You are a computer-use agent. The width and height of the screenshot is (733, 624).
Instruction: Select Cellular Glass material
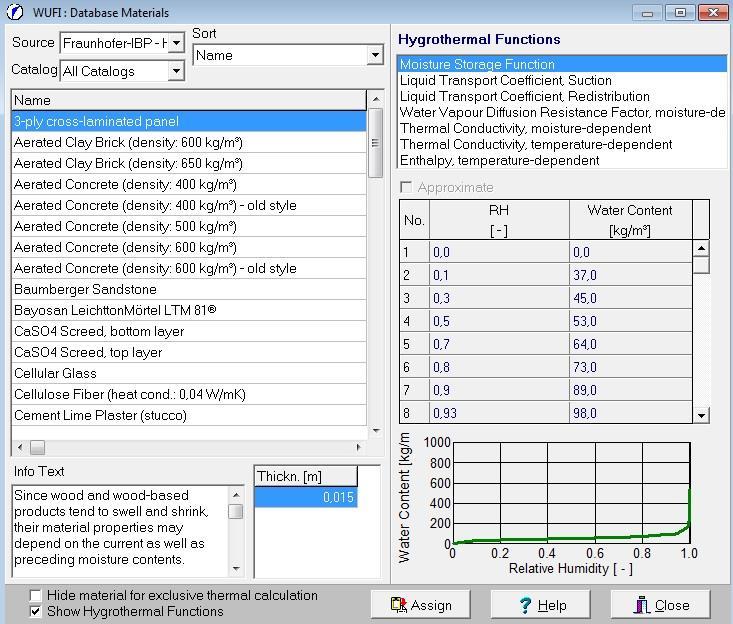(189, 373)
